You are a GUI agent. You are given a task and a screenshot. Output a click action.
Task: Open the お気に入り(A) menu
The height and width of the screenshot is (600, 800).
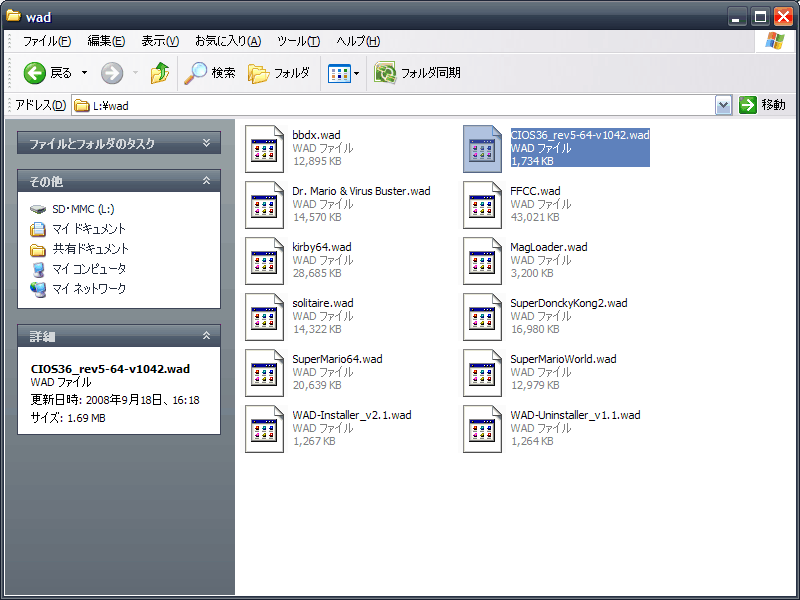pyautogui.click(x=228, y=41)
